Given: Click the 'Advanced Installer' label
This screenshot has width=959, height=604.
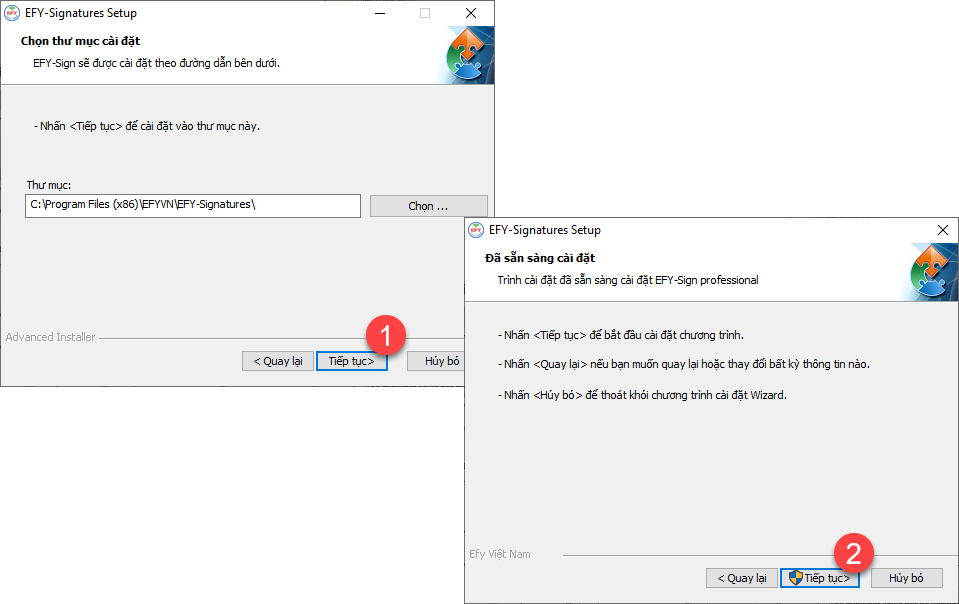Looking at the screenshot, I should pyautogui.click(x=50, y=337).
